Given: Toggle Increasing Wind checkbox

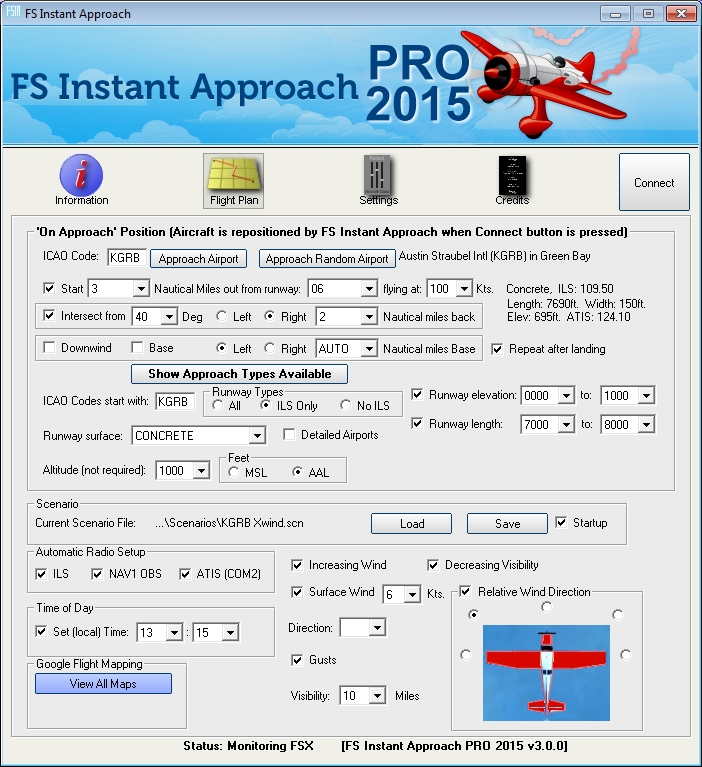Looking at the screenshot, I should click(297, 565).
